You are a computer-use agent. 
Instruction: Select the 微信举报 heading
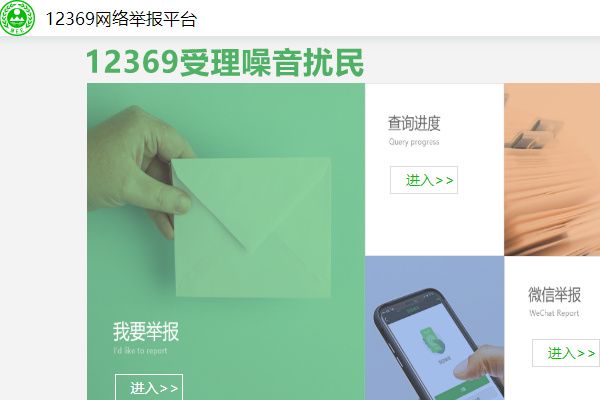click(554, 295)
